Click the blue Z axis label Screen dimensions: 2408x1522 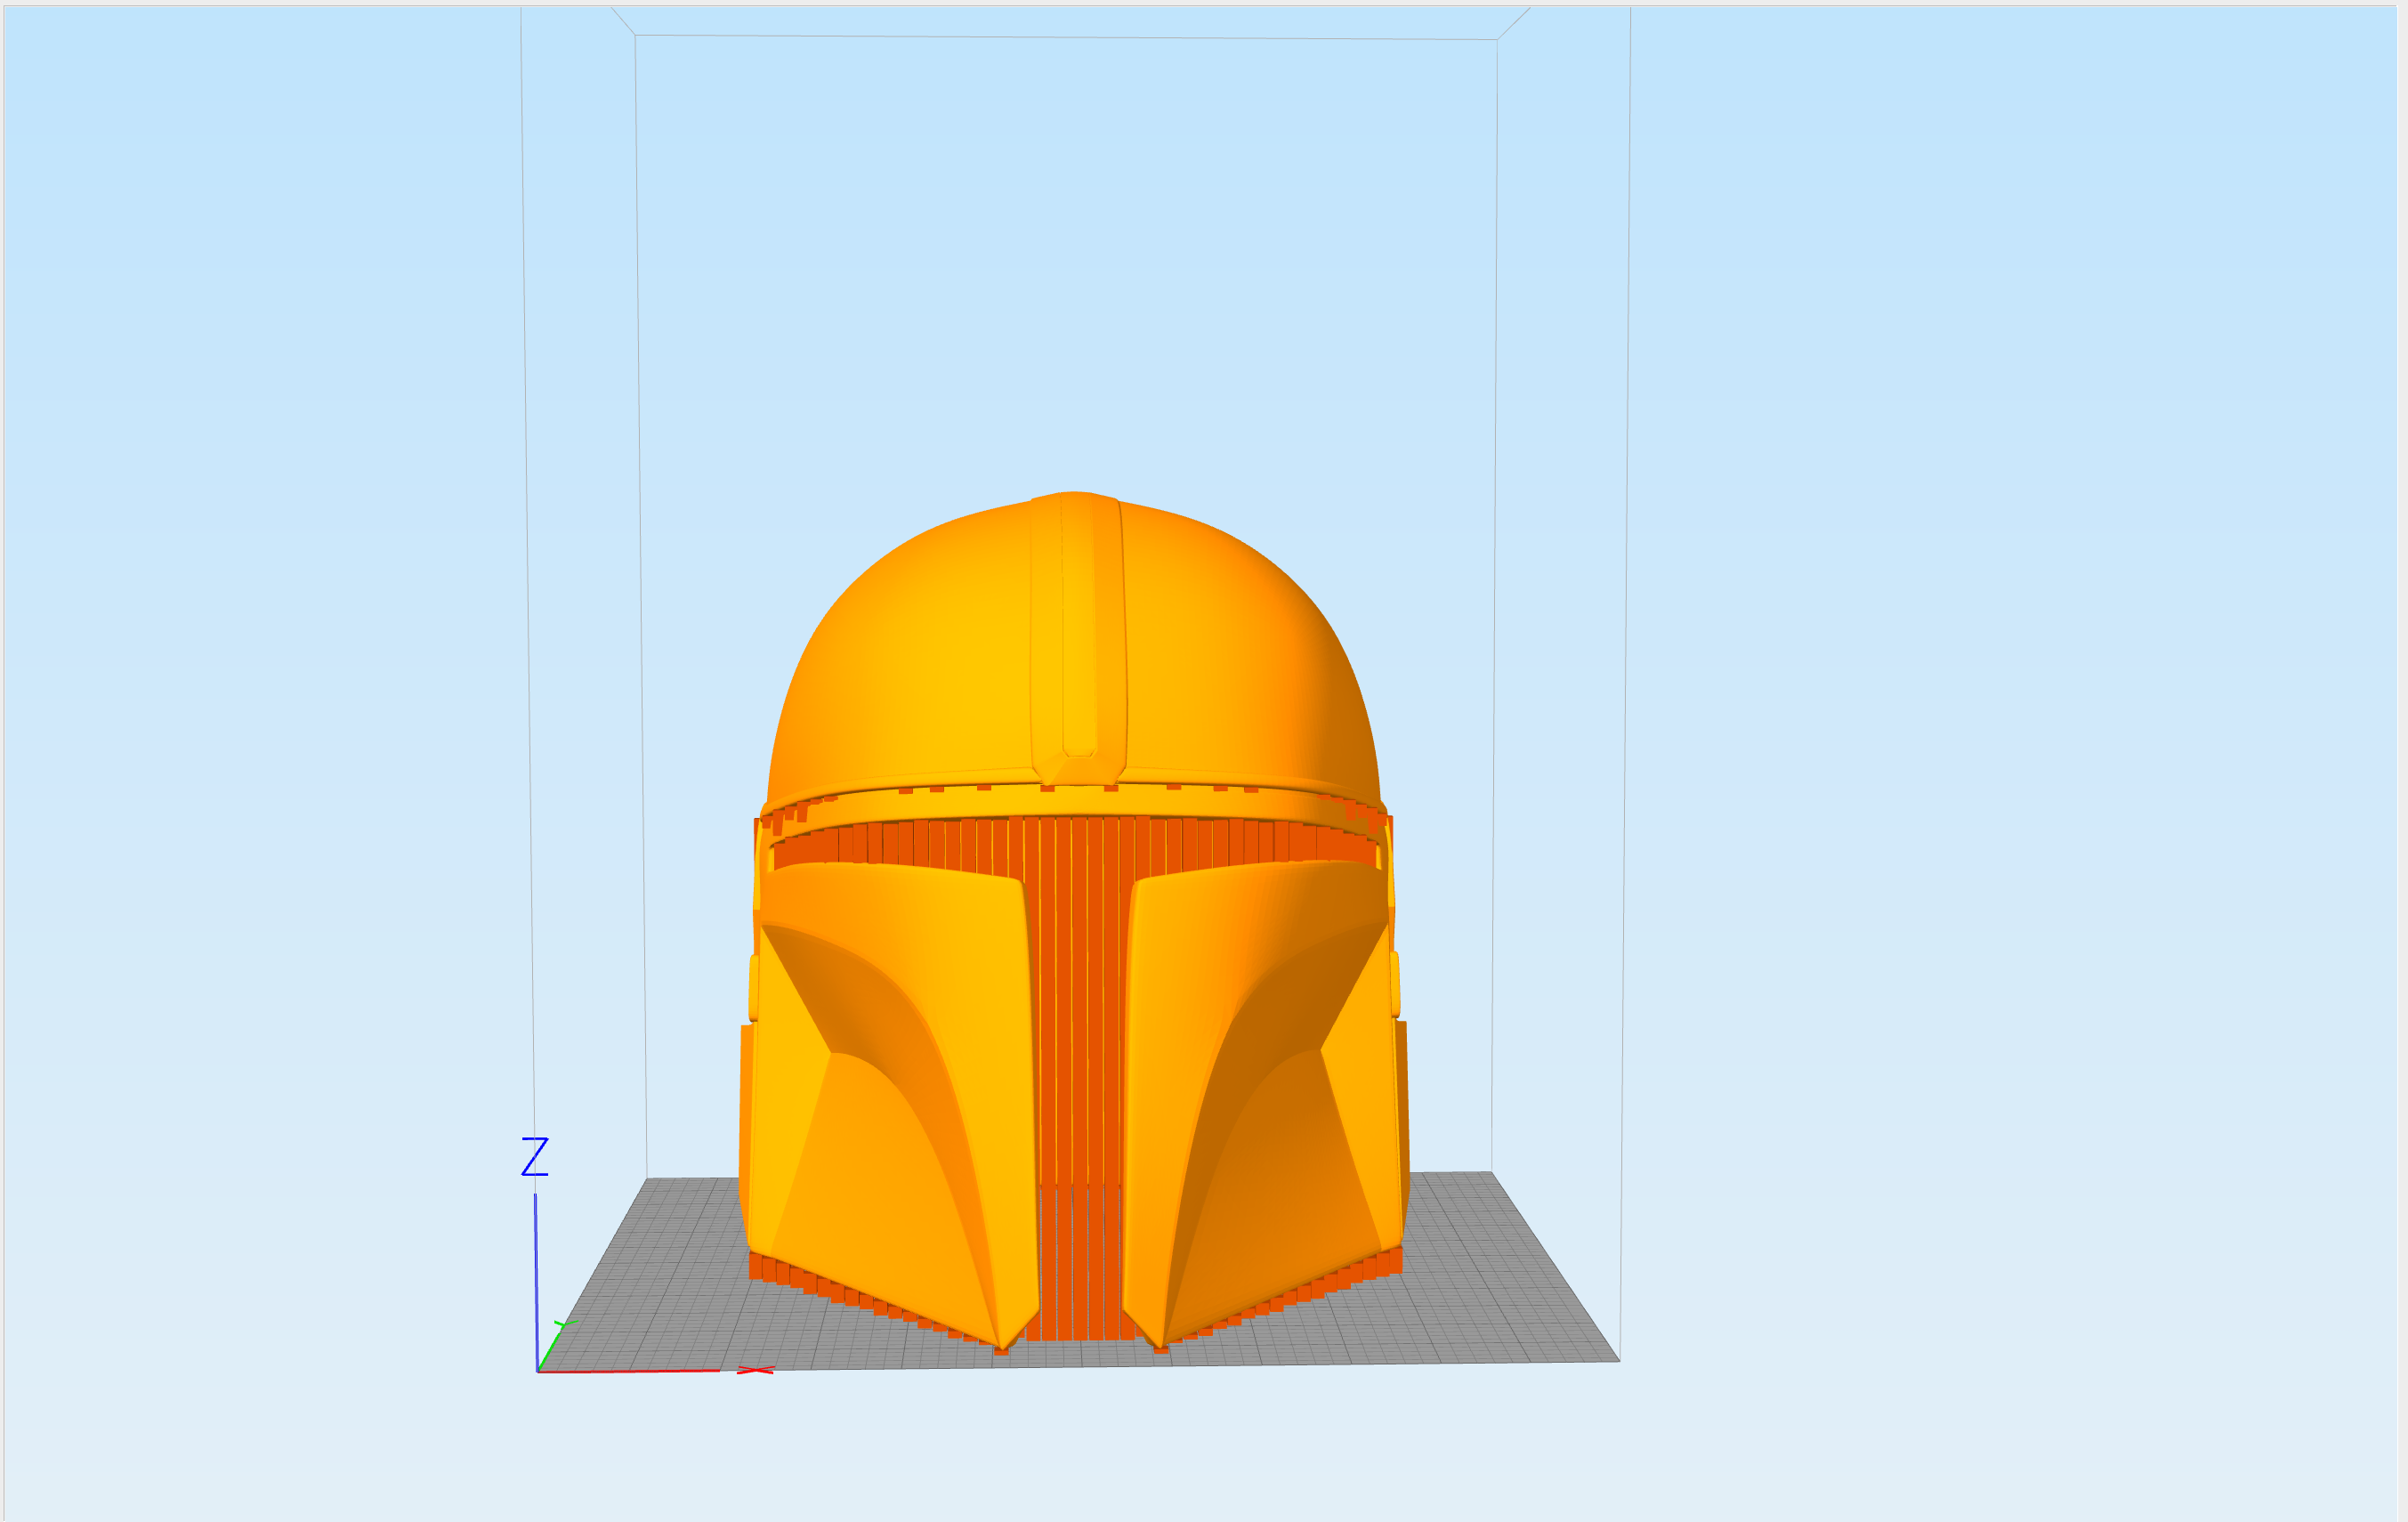(x=535, y=1156)
